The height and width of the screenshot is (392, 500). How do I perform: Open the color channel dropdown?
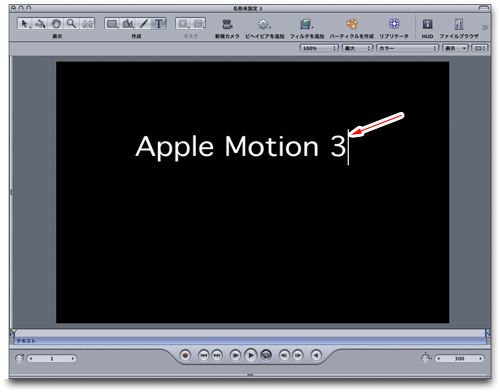click(x=407, y=48)
